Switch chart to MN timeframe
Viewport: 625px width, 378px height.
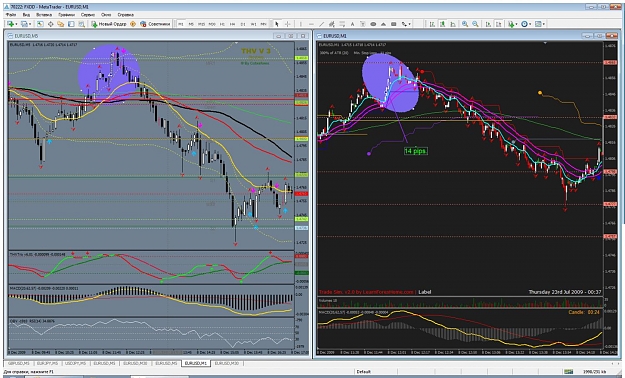pos(263,24)
